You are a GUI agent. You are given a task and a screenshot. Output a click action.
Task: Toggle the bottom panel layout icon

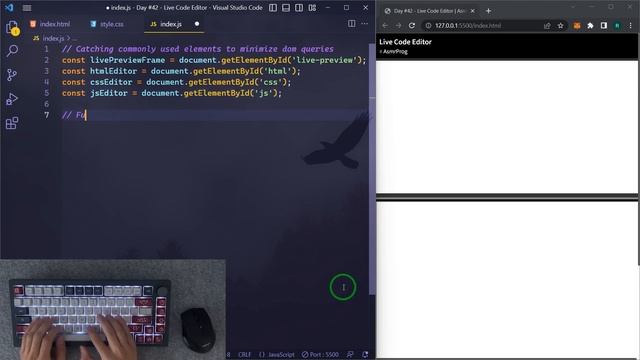[286, 8]
